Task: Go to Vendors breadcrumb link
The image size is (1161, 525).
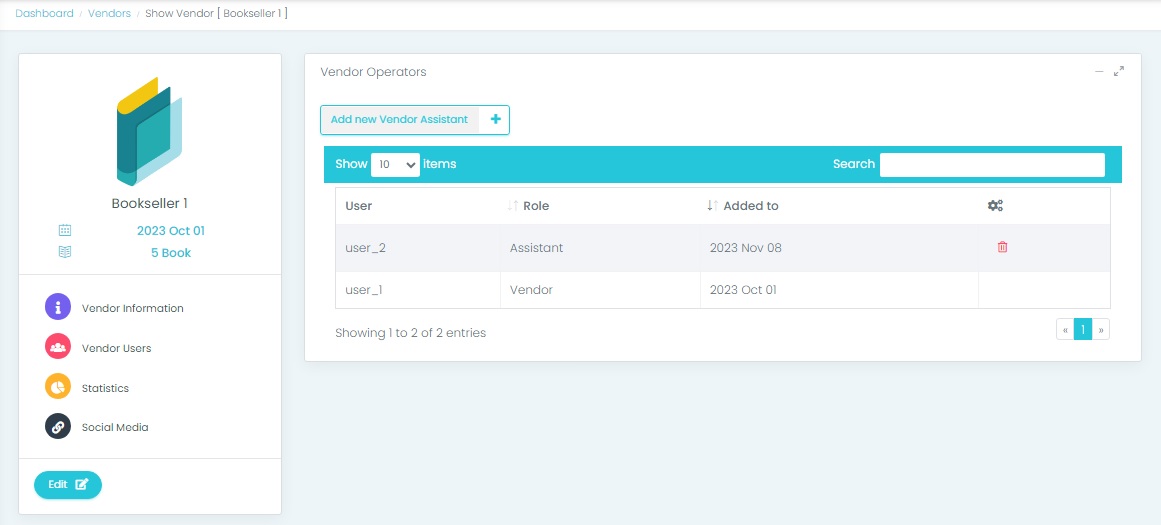Action: [x=109, y=14]
